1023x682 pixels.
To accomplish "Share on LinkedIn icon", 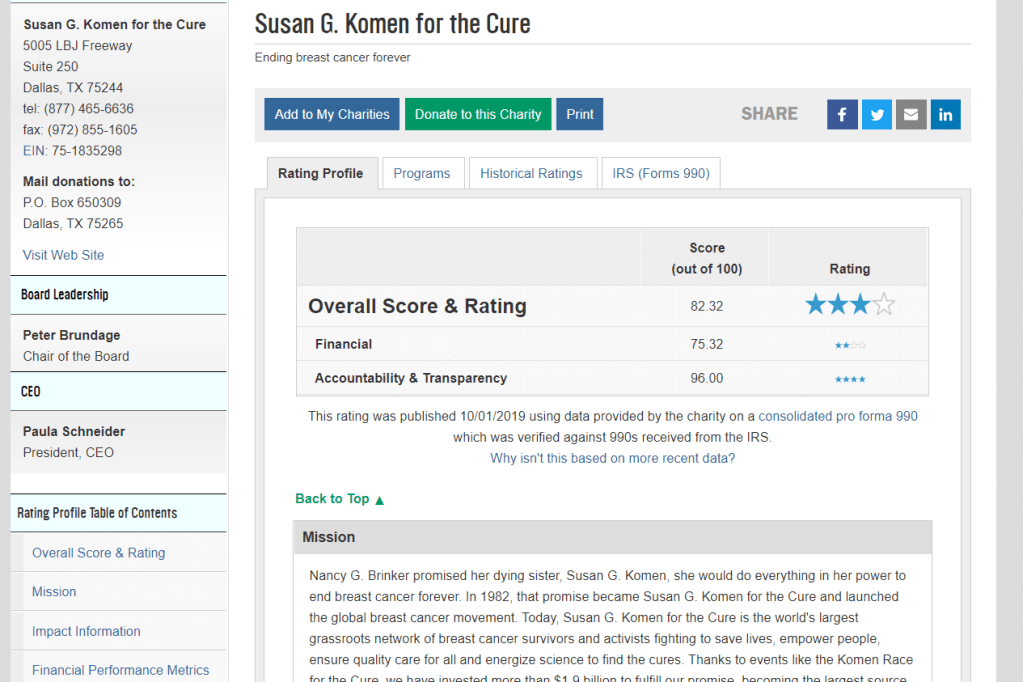I will (945, 114).
